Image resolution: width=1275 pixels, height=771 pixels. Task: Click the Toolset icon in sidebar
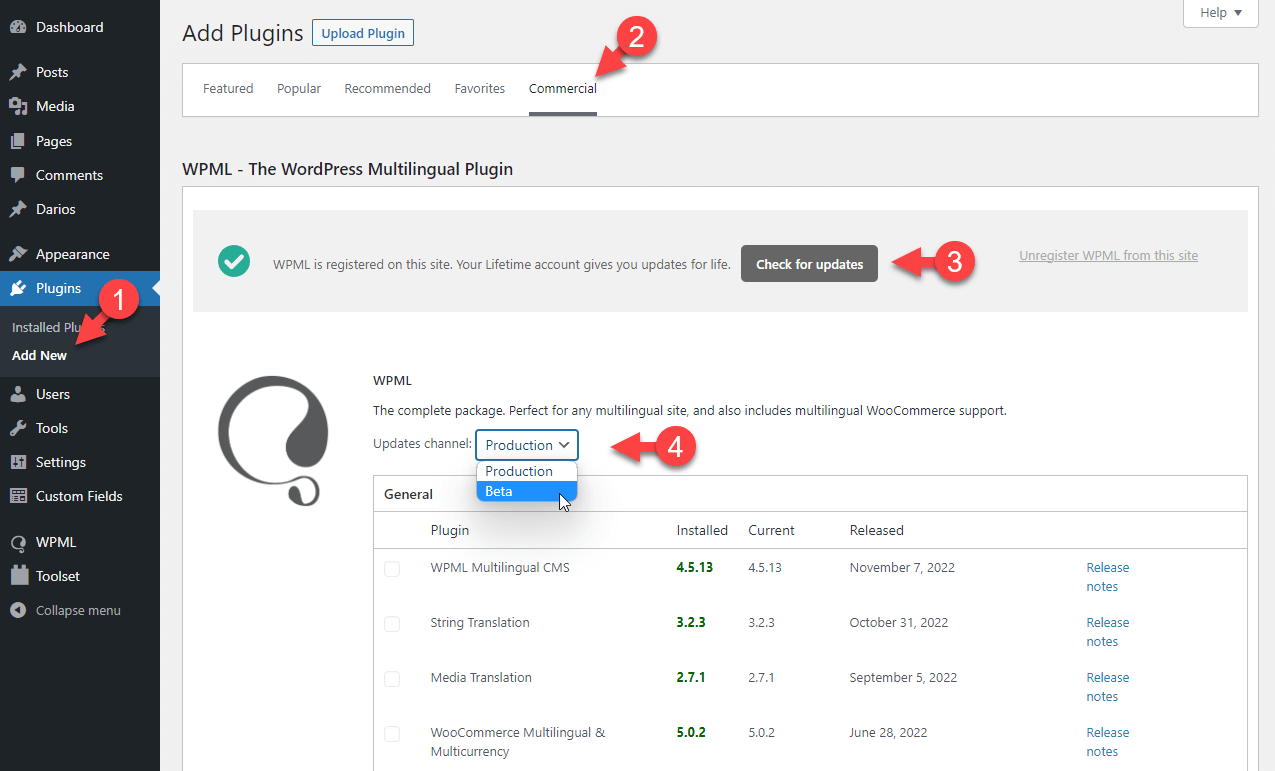pyautogui.click(x=18, y=576)
